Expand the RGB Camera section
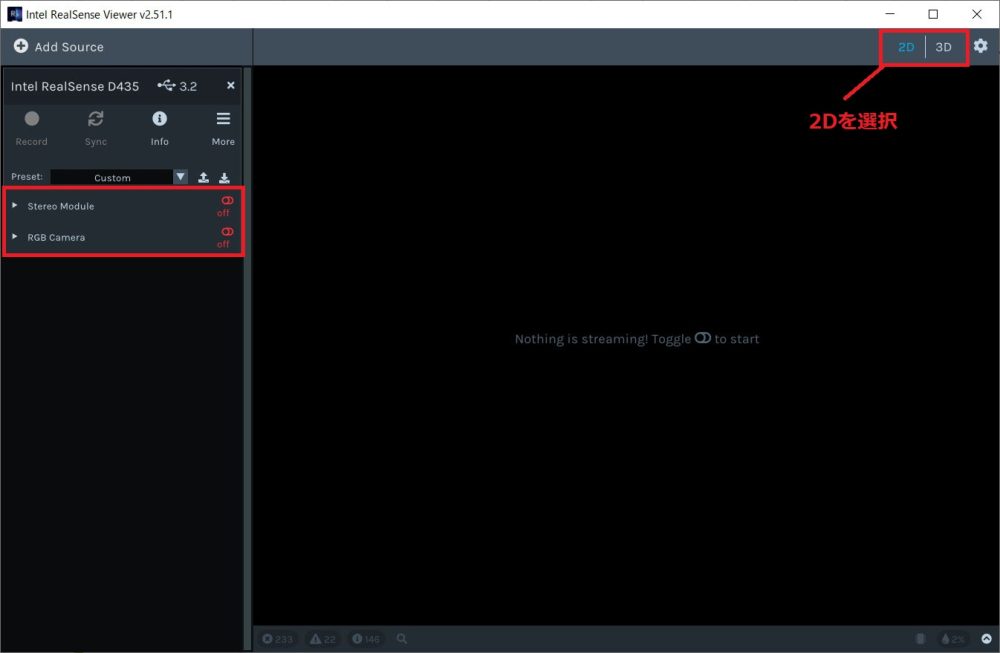This screenshot has height=653, width=1000. coord(15,237)
